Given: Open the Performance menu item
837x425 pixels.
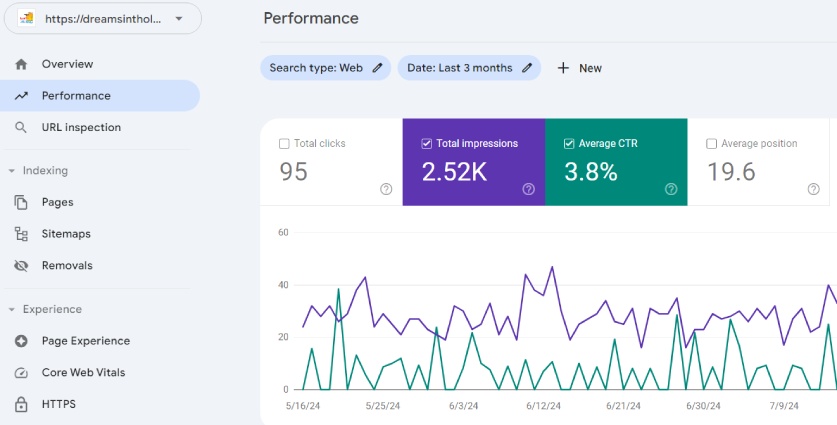Looking at the screenshot, I should point(100,96).
